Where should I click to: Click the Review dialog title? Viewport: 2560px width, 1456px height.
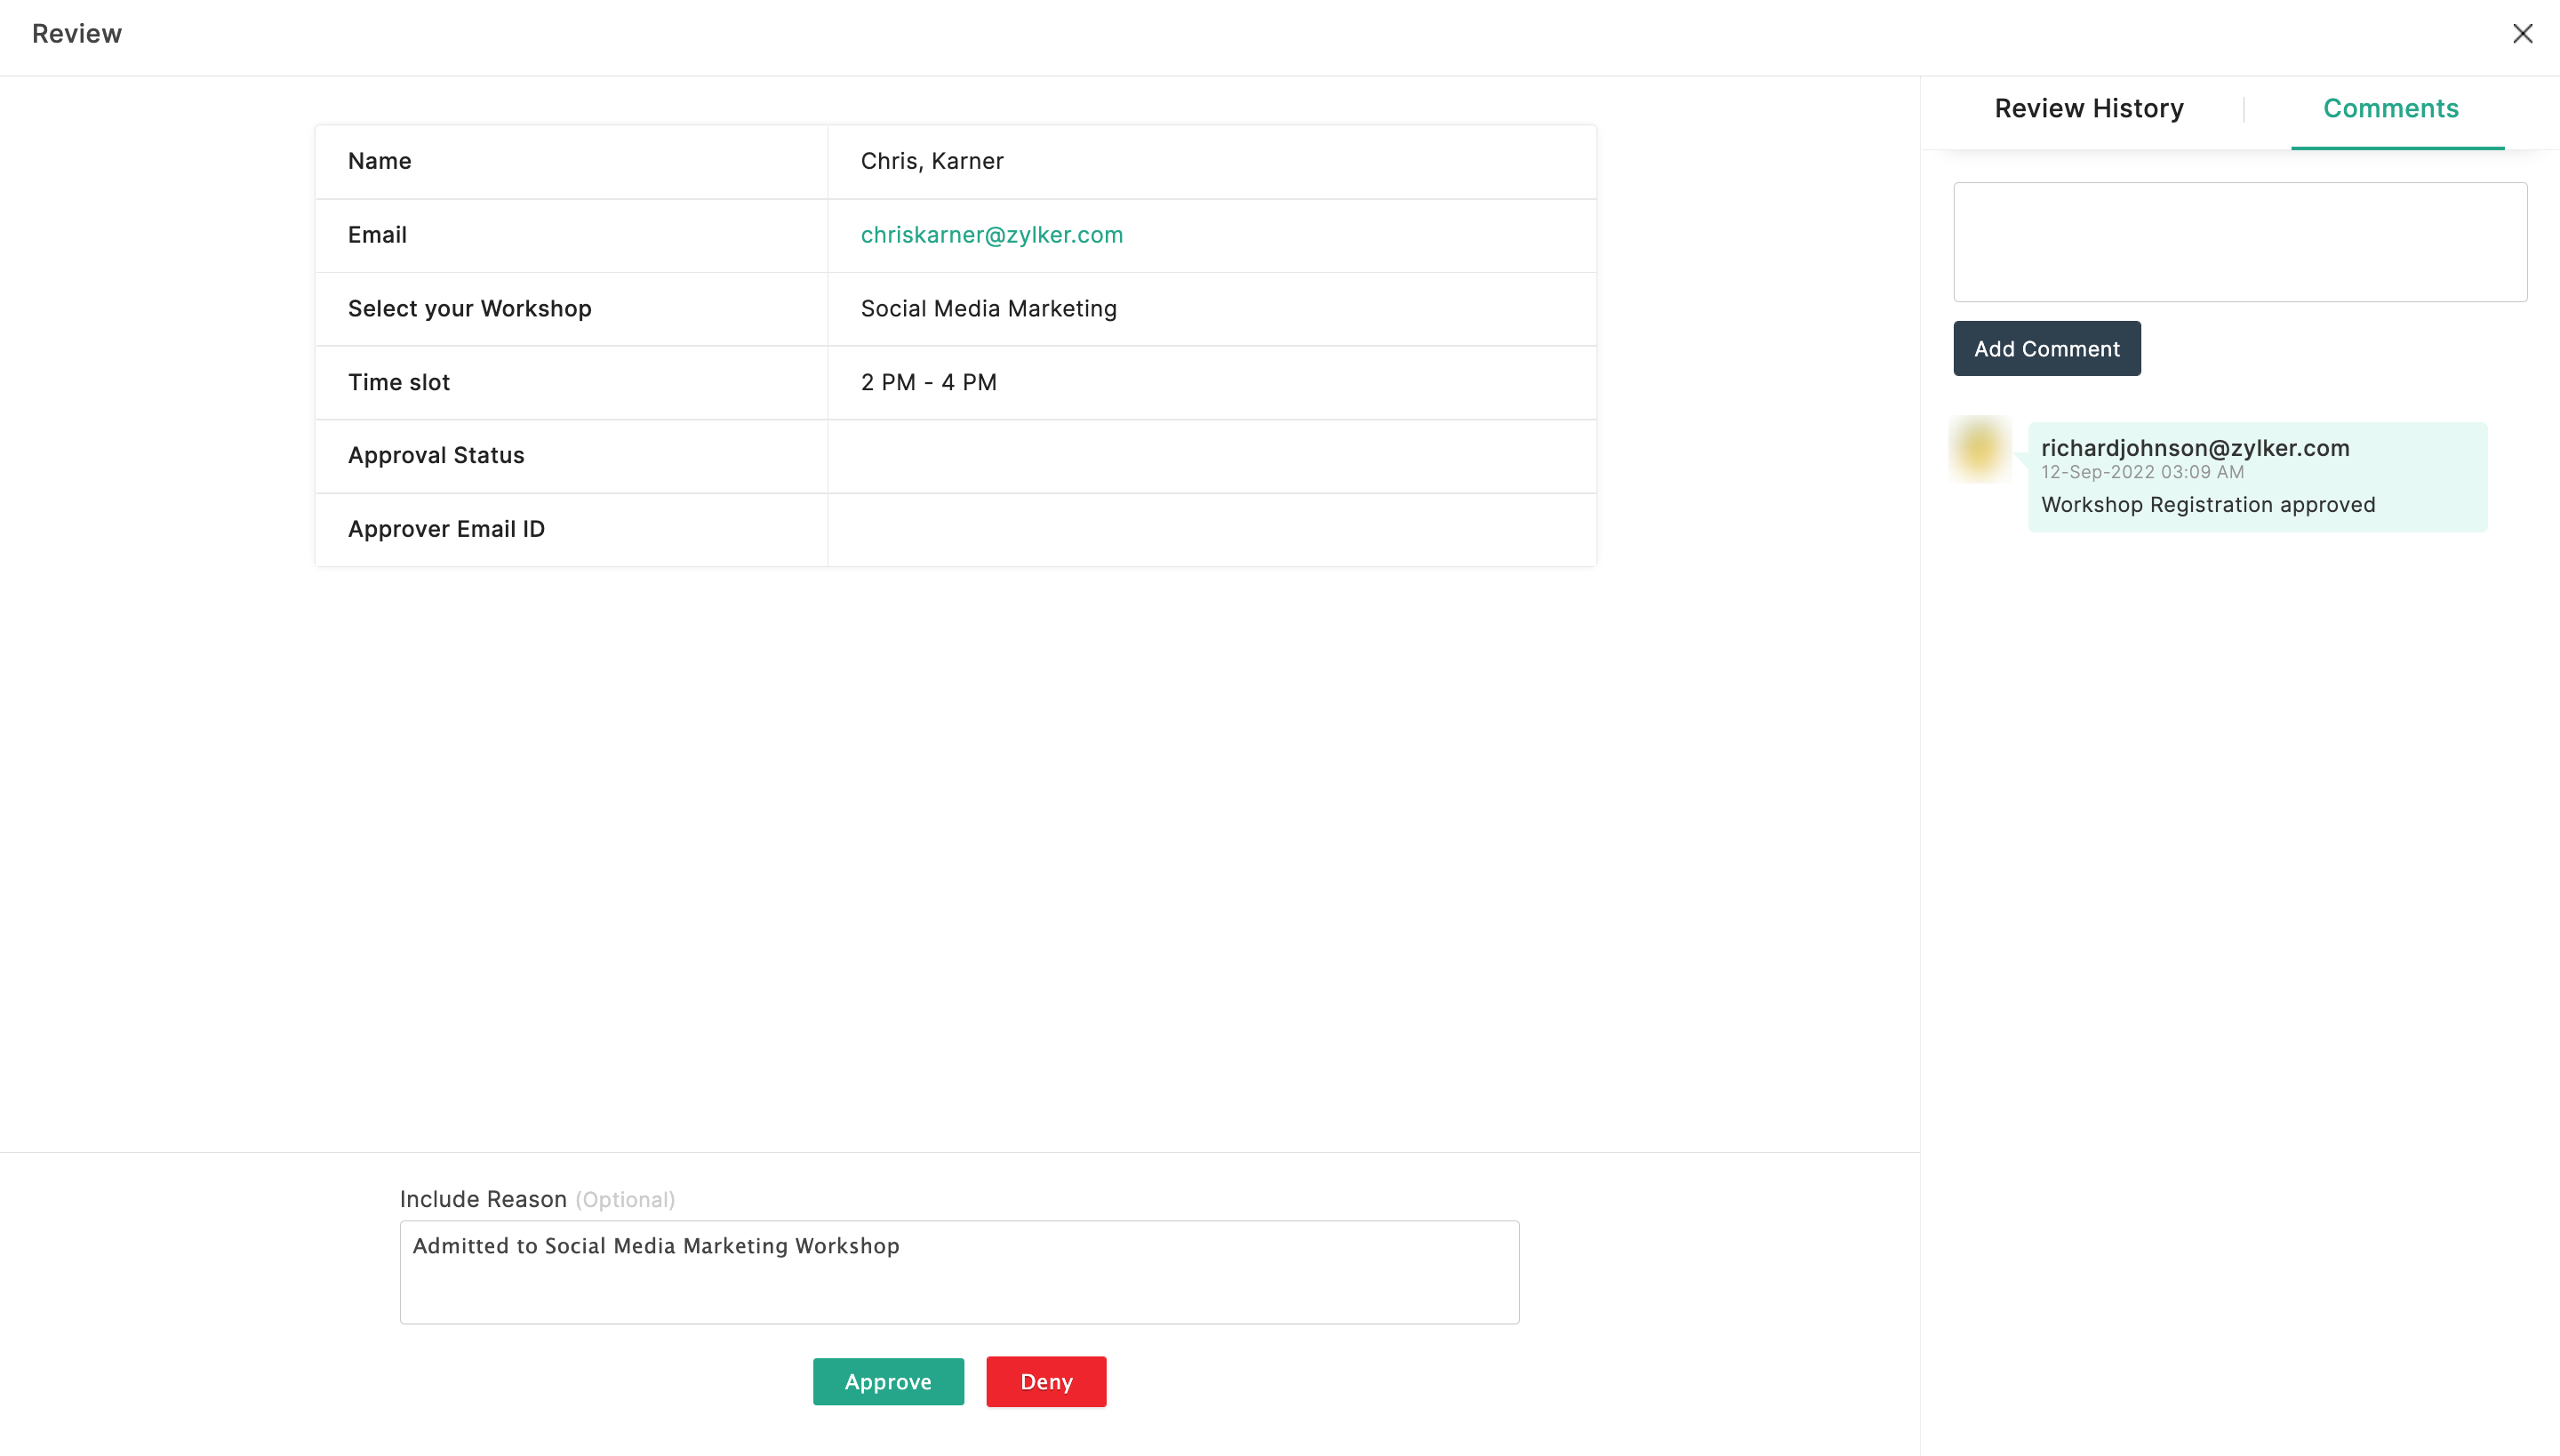point(77,34)
